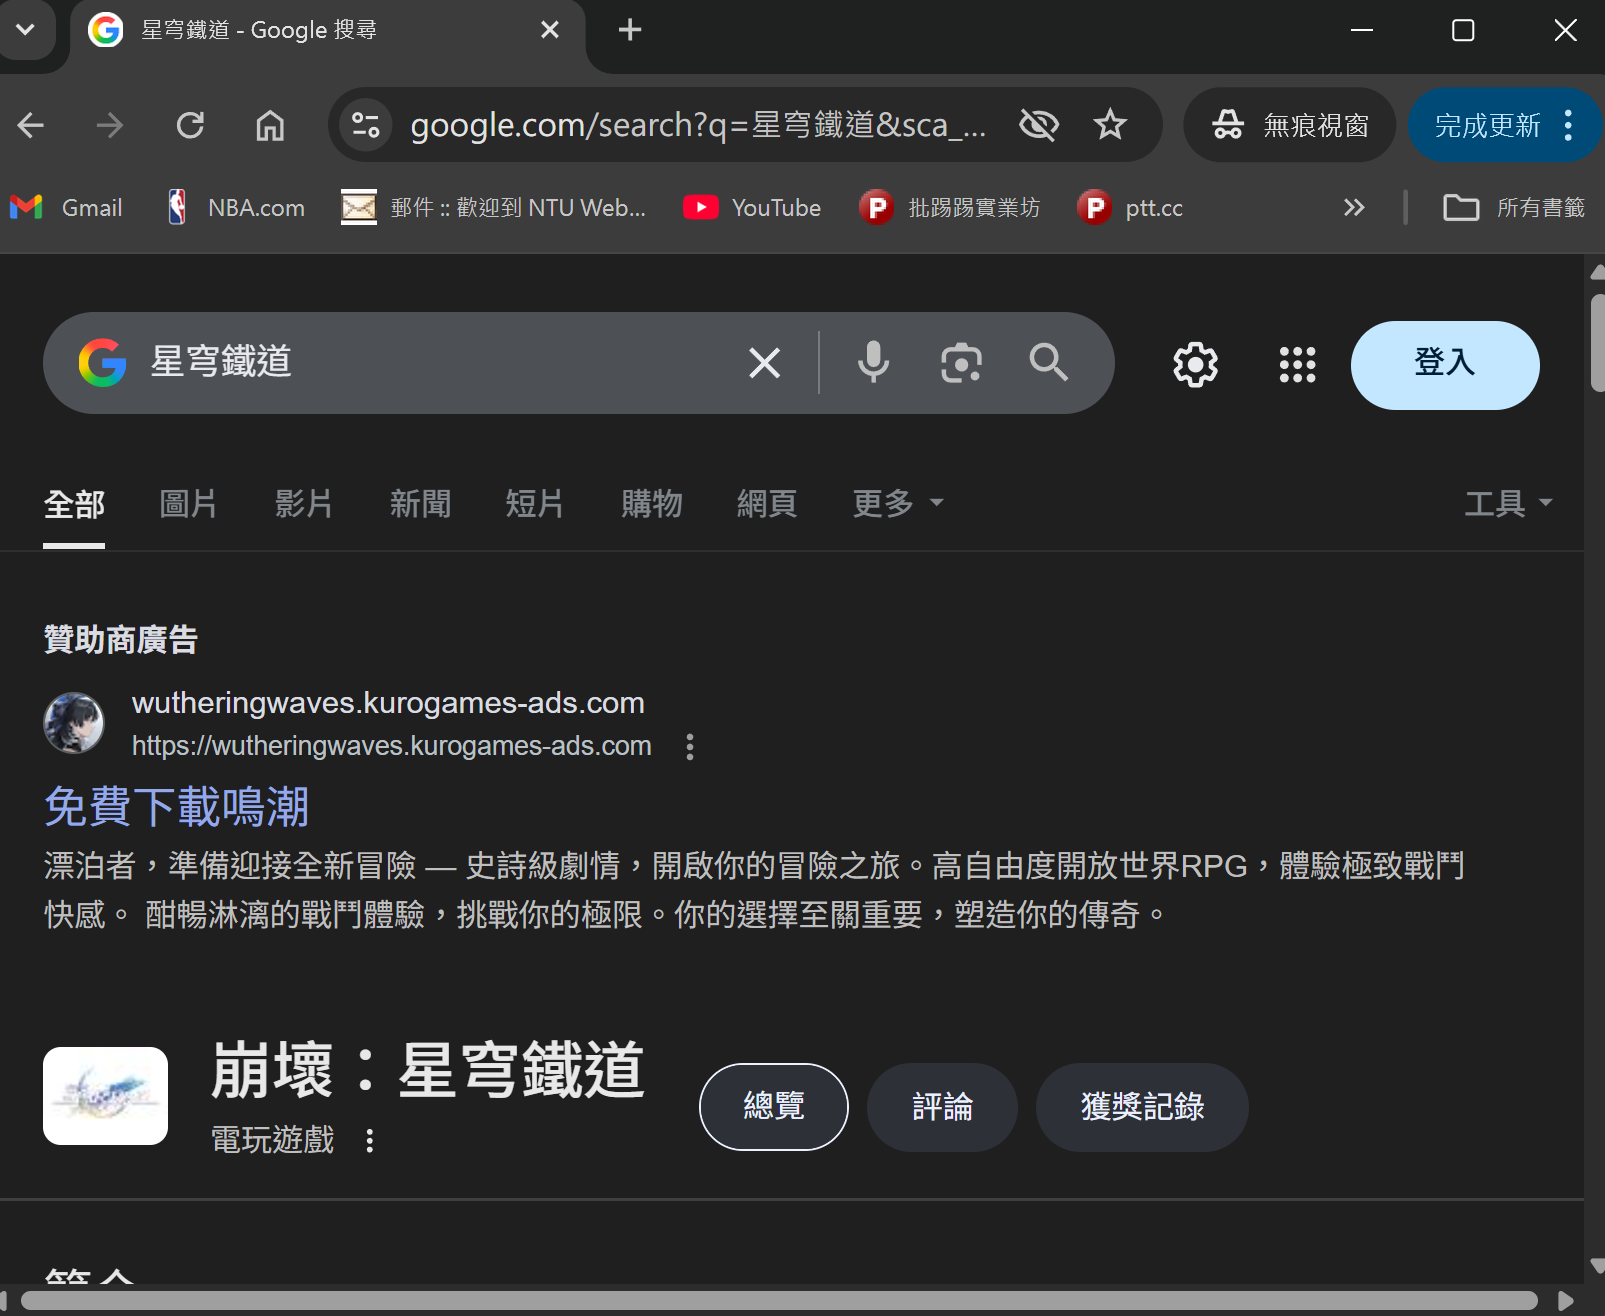This screenshot has width=1605, height=1316.
Task: Switch to the 新聞 tab
Action: coord(420,504)
